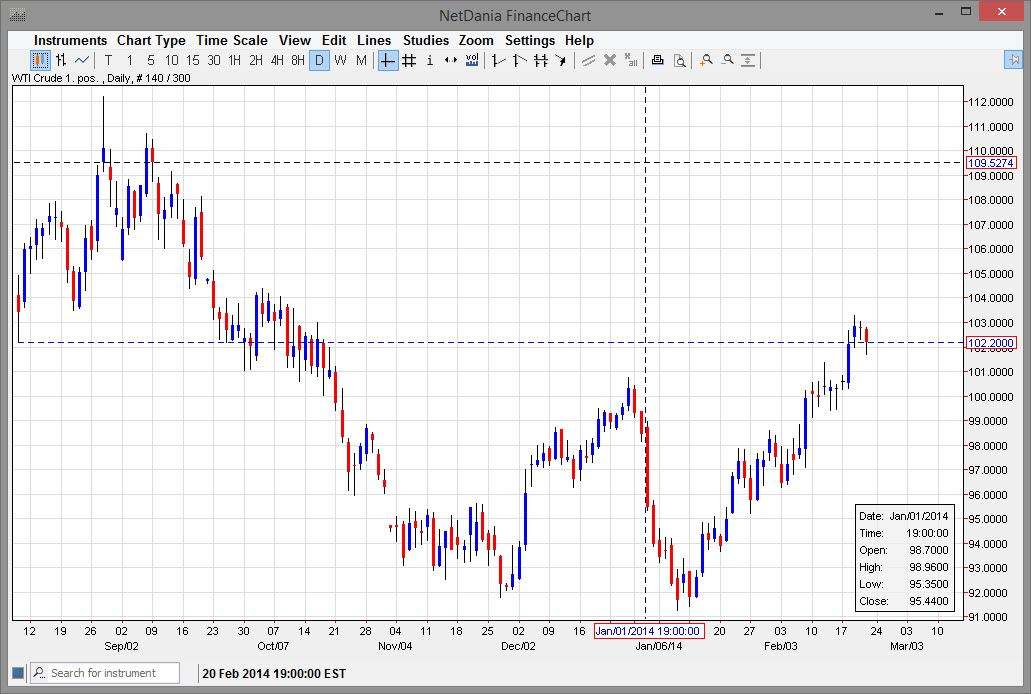1031x694 pixels.
Task: Click the delete all objects icon
Action: pos(630,60)
